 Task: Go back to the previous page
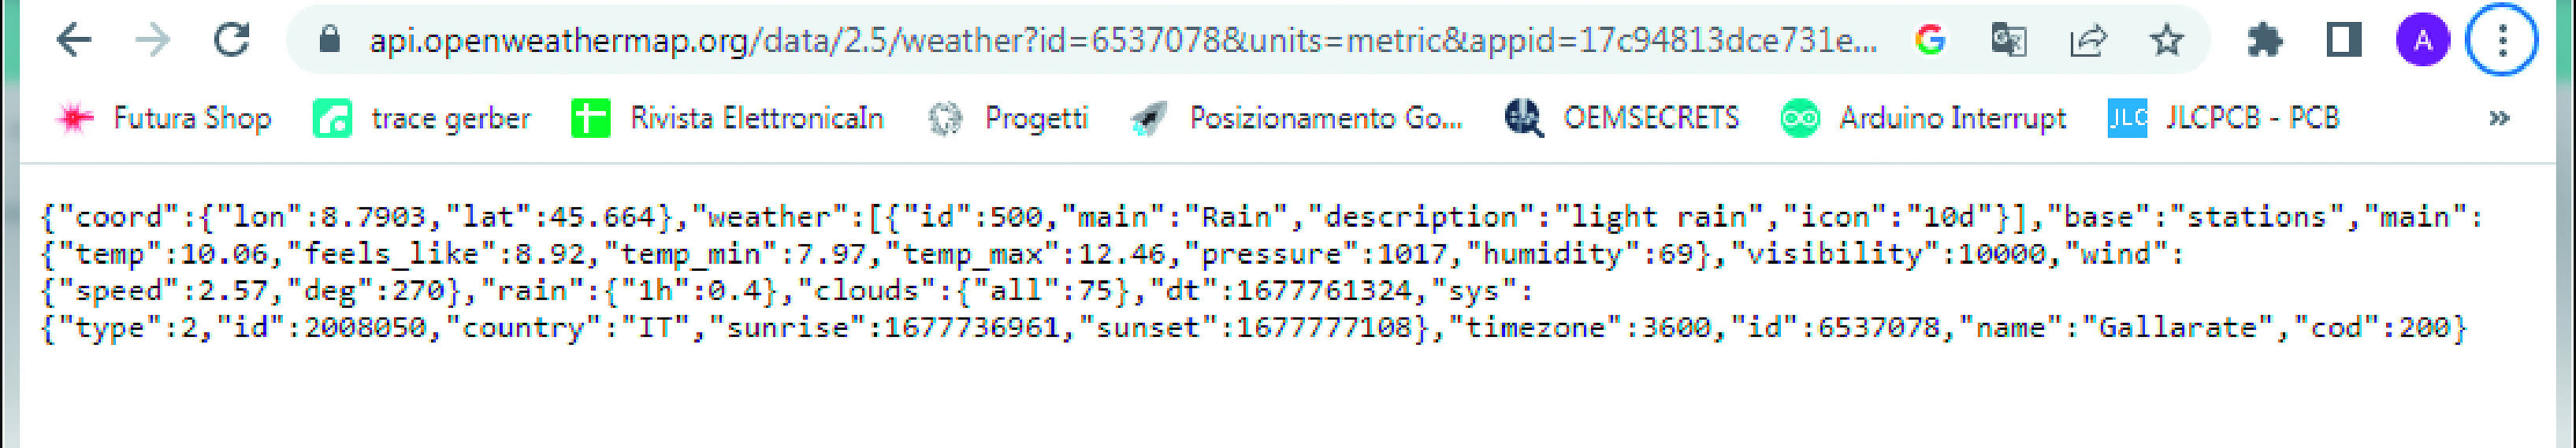[x=75, y=41]
